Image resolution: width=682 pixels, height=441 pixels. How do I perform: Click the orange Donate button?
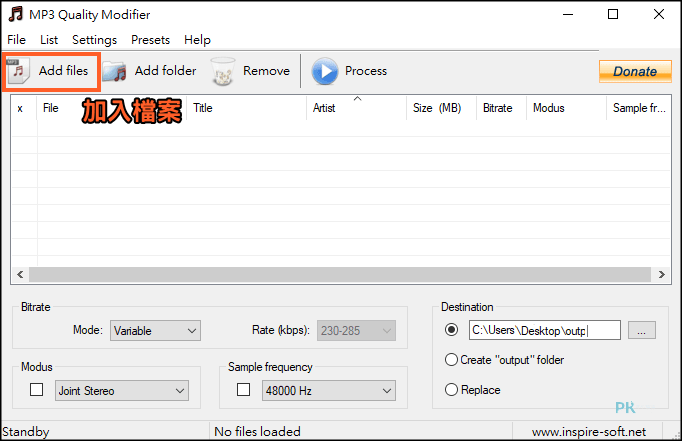[x=635, y=71]
